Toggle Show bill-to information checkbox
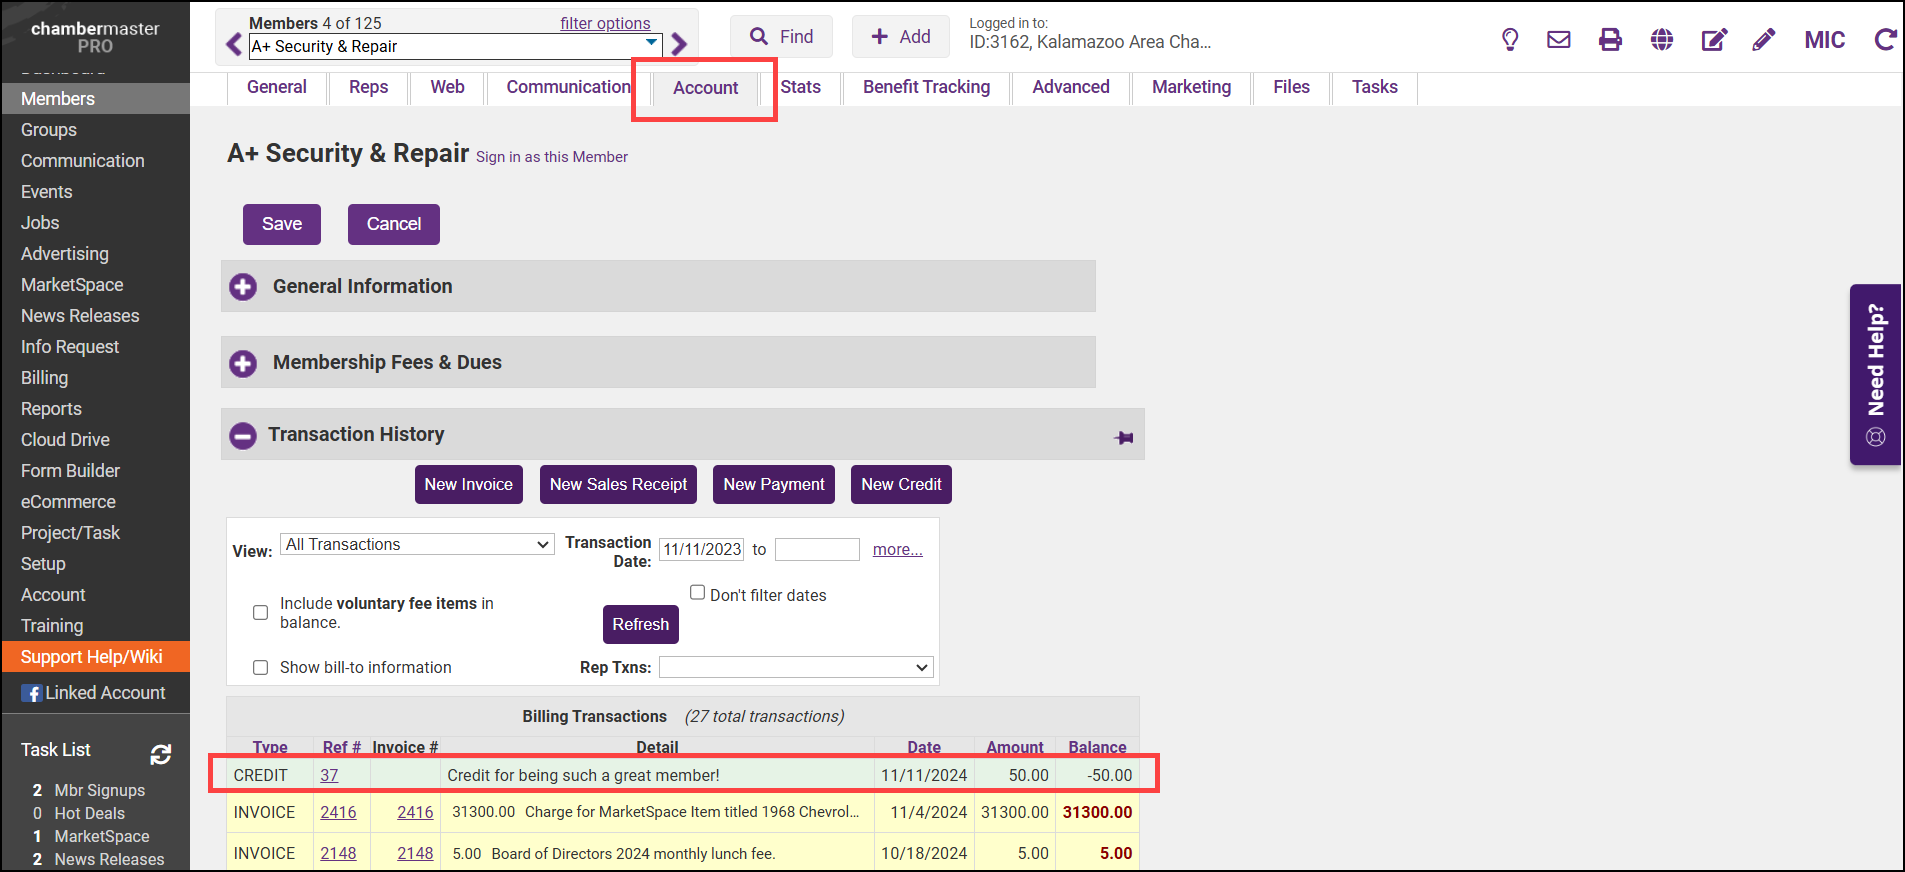1905x872 pixels. pos(261,667)
